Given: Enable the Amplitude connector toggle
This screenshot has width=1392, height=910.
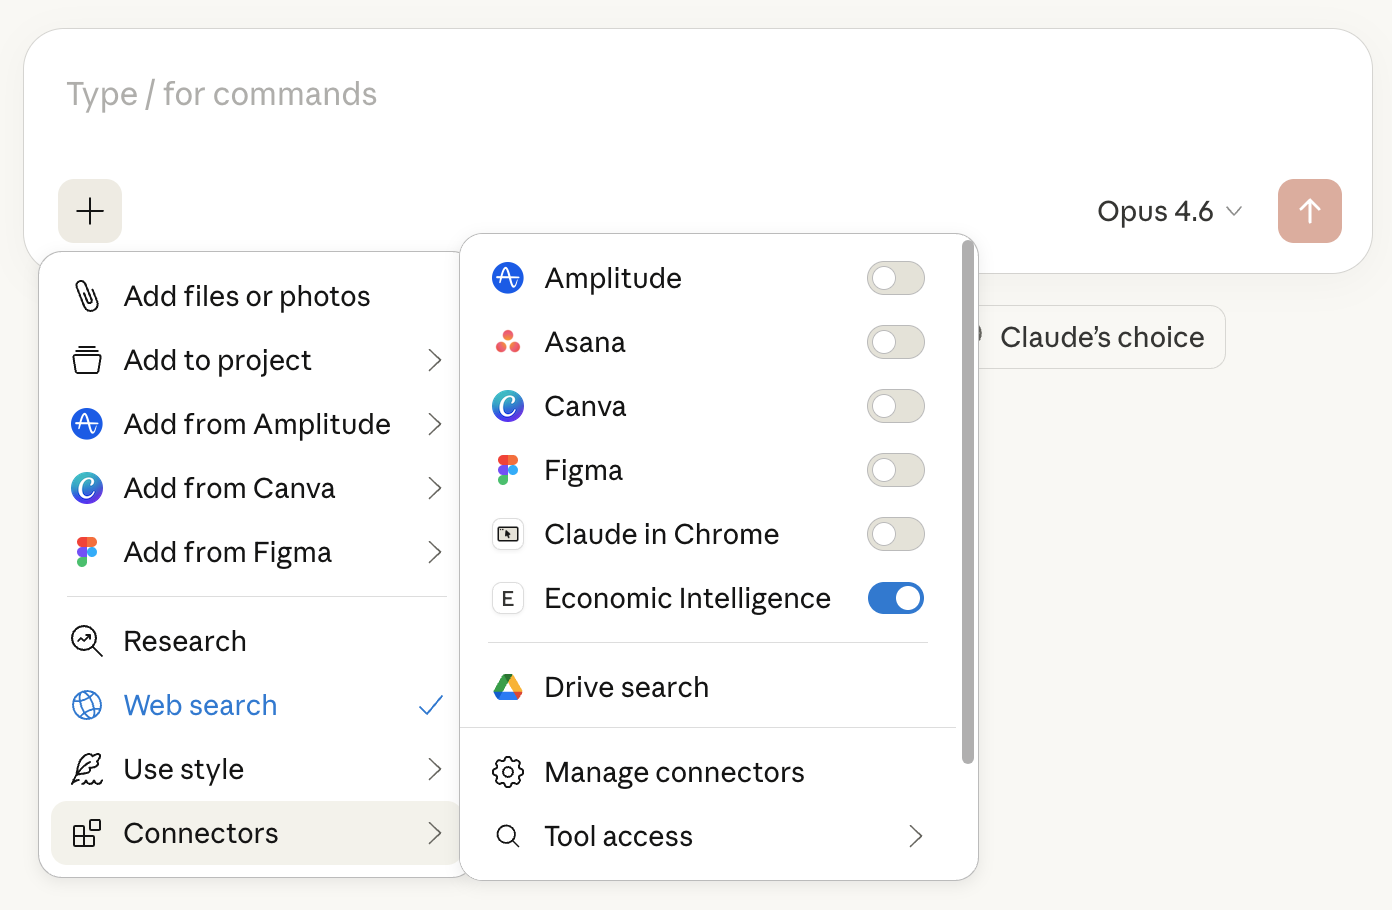Looking at the screenshot, I should pyautogui.click(x=896, y=278).
